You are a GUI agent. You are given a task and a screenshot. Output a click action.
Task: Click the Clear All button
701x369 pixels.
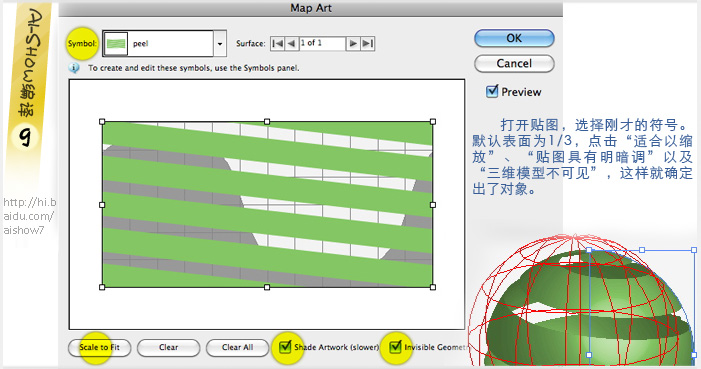click(237, 348)
